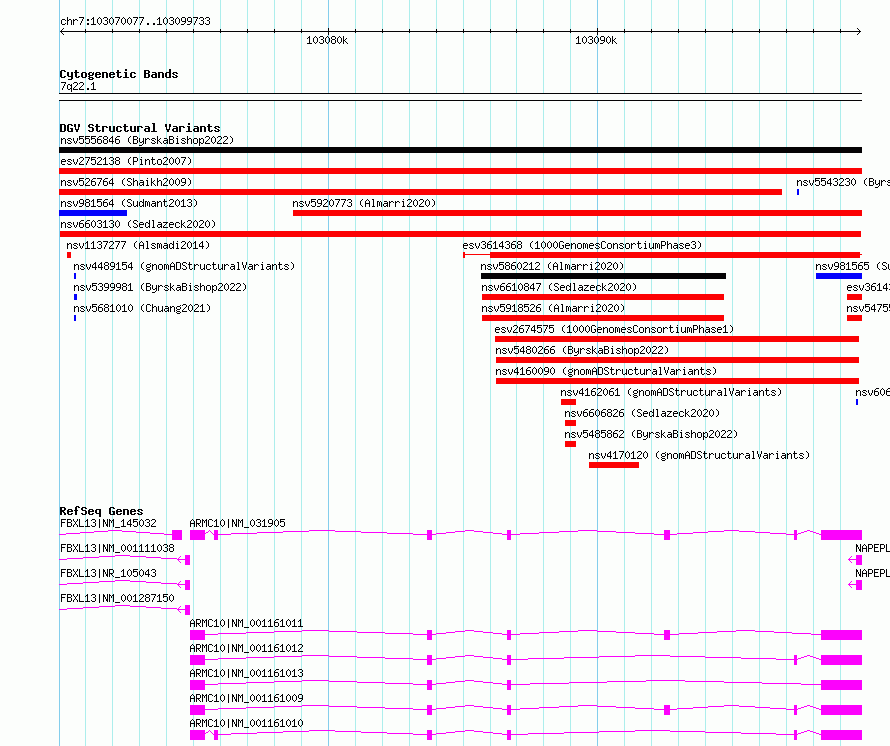Image resolution: width=890 pixels, height=746 pixels.
Task: Select the nsv5399981 blue tick marker
Action: [x=75, y=297]
